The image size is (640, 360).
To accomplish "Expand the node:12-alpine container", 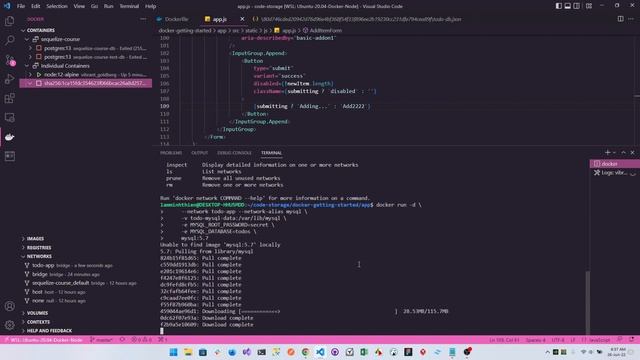I will [30, 75].
